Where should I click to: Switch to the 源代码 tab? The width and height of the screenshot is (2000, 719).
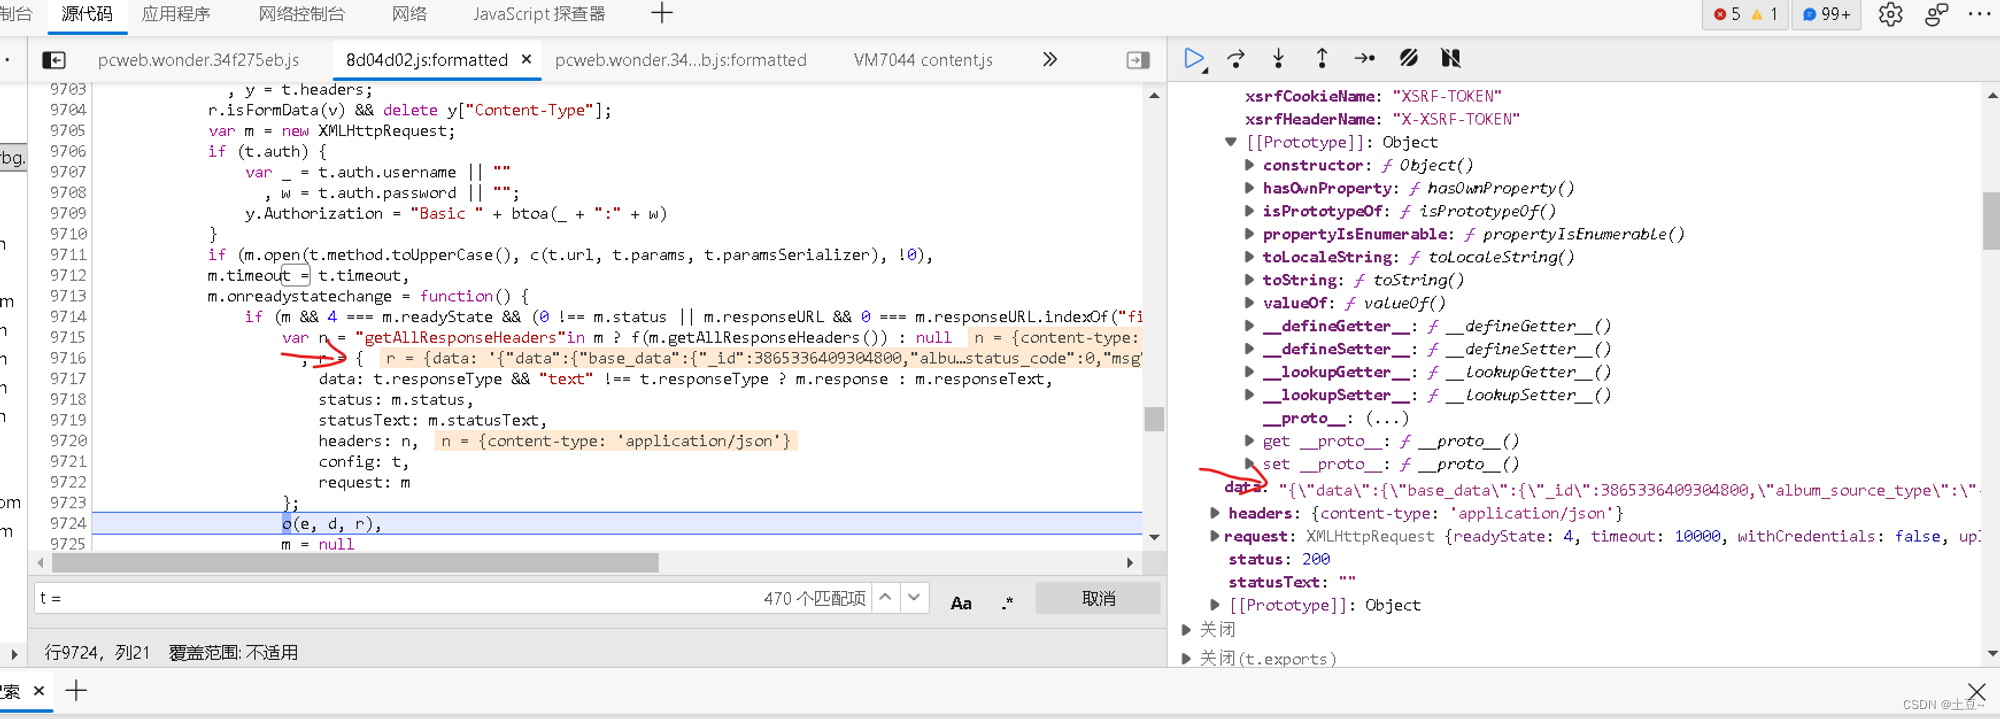(87, 14)
